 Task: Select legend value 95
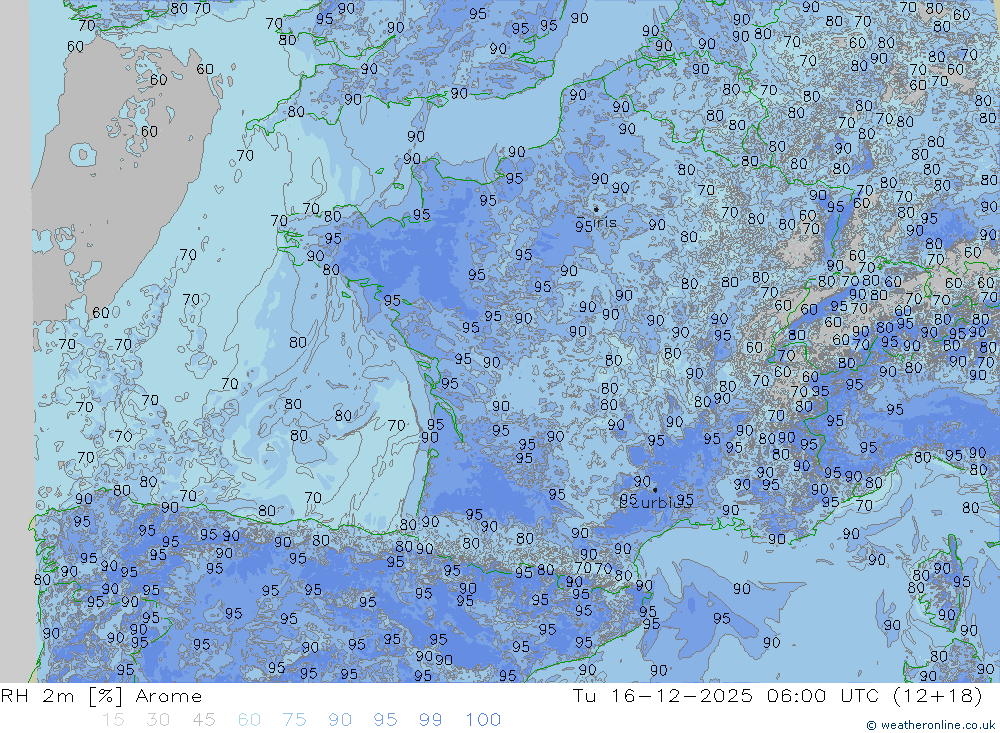tap(385, 720)
